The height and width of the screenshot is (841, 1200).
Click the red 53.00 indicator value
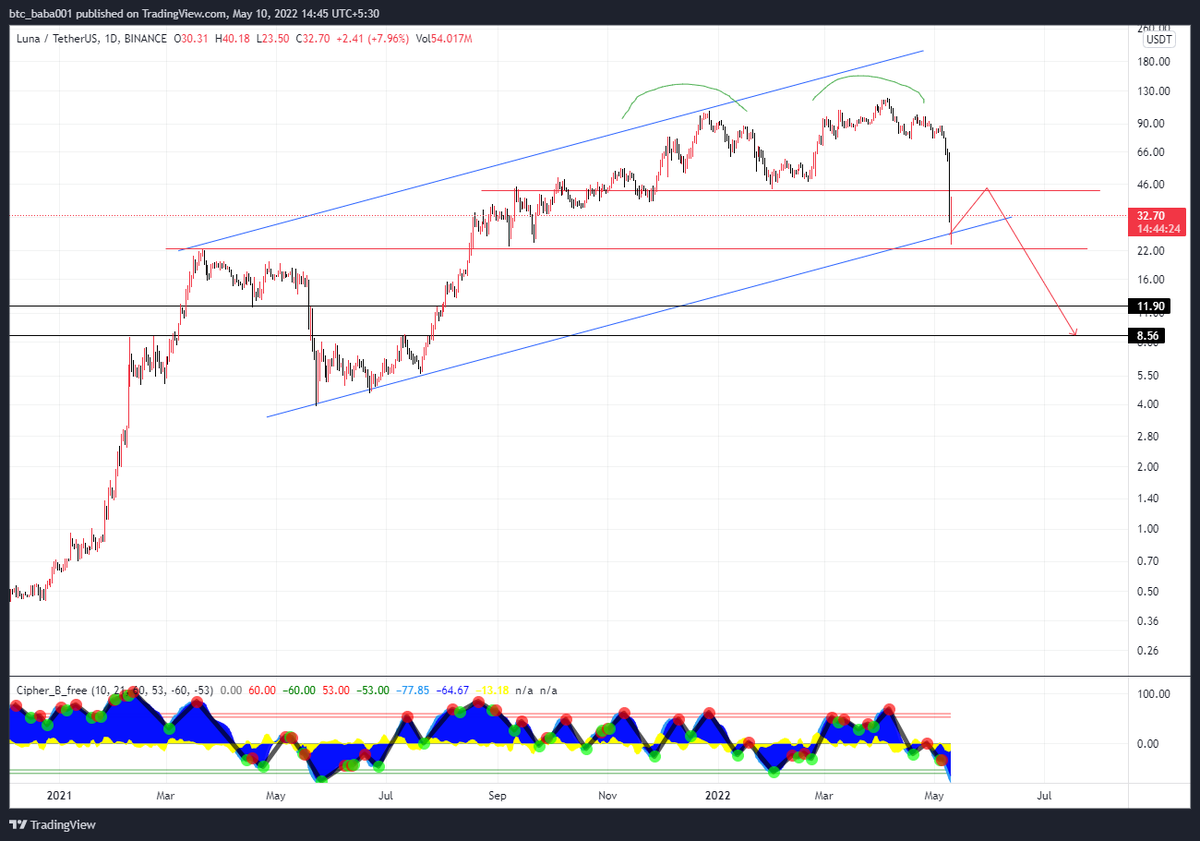tap(337, 691)
